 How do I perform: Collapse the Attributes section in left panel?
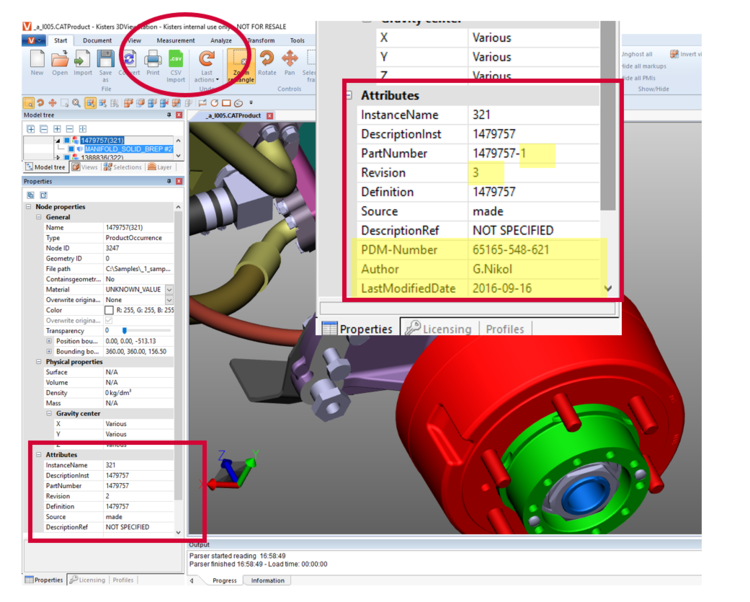pos(39,455)
